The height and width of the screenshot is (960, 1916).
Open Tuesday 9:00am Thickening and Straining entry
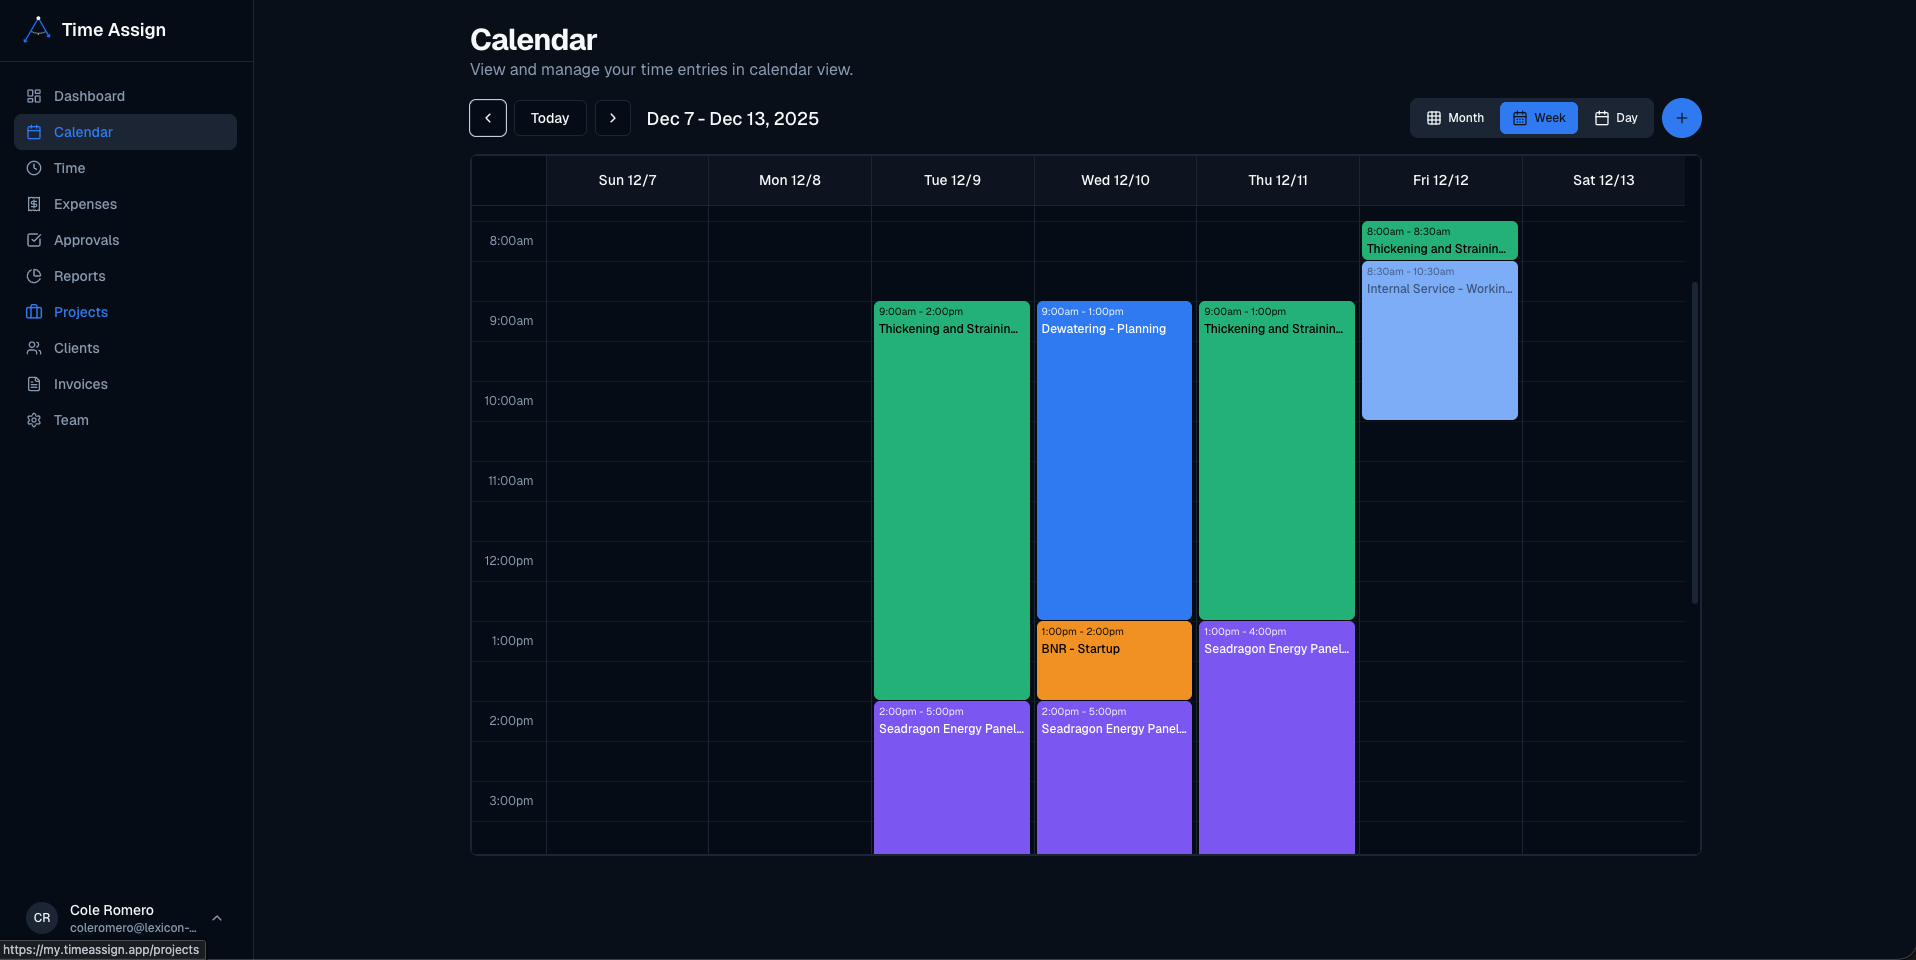[952, 500]
